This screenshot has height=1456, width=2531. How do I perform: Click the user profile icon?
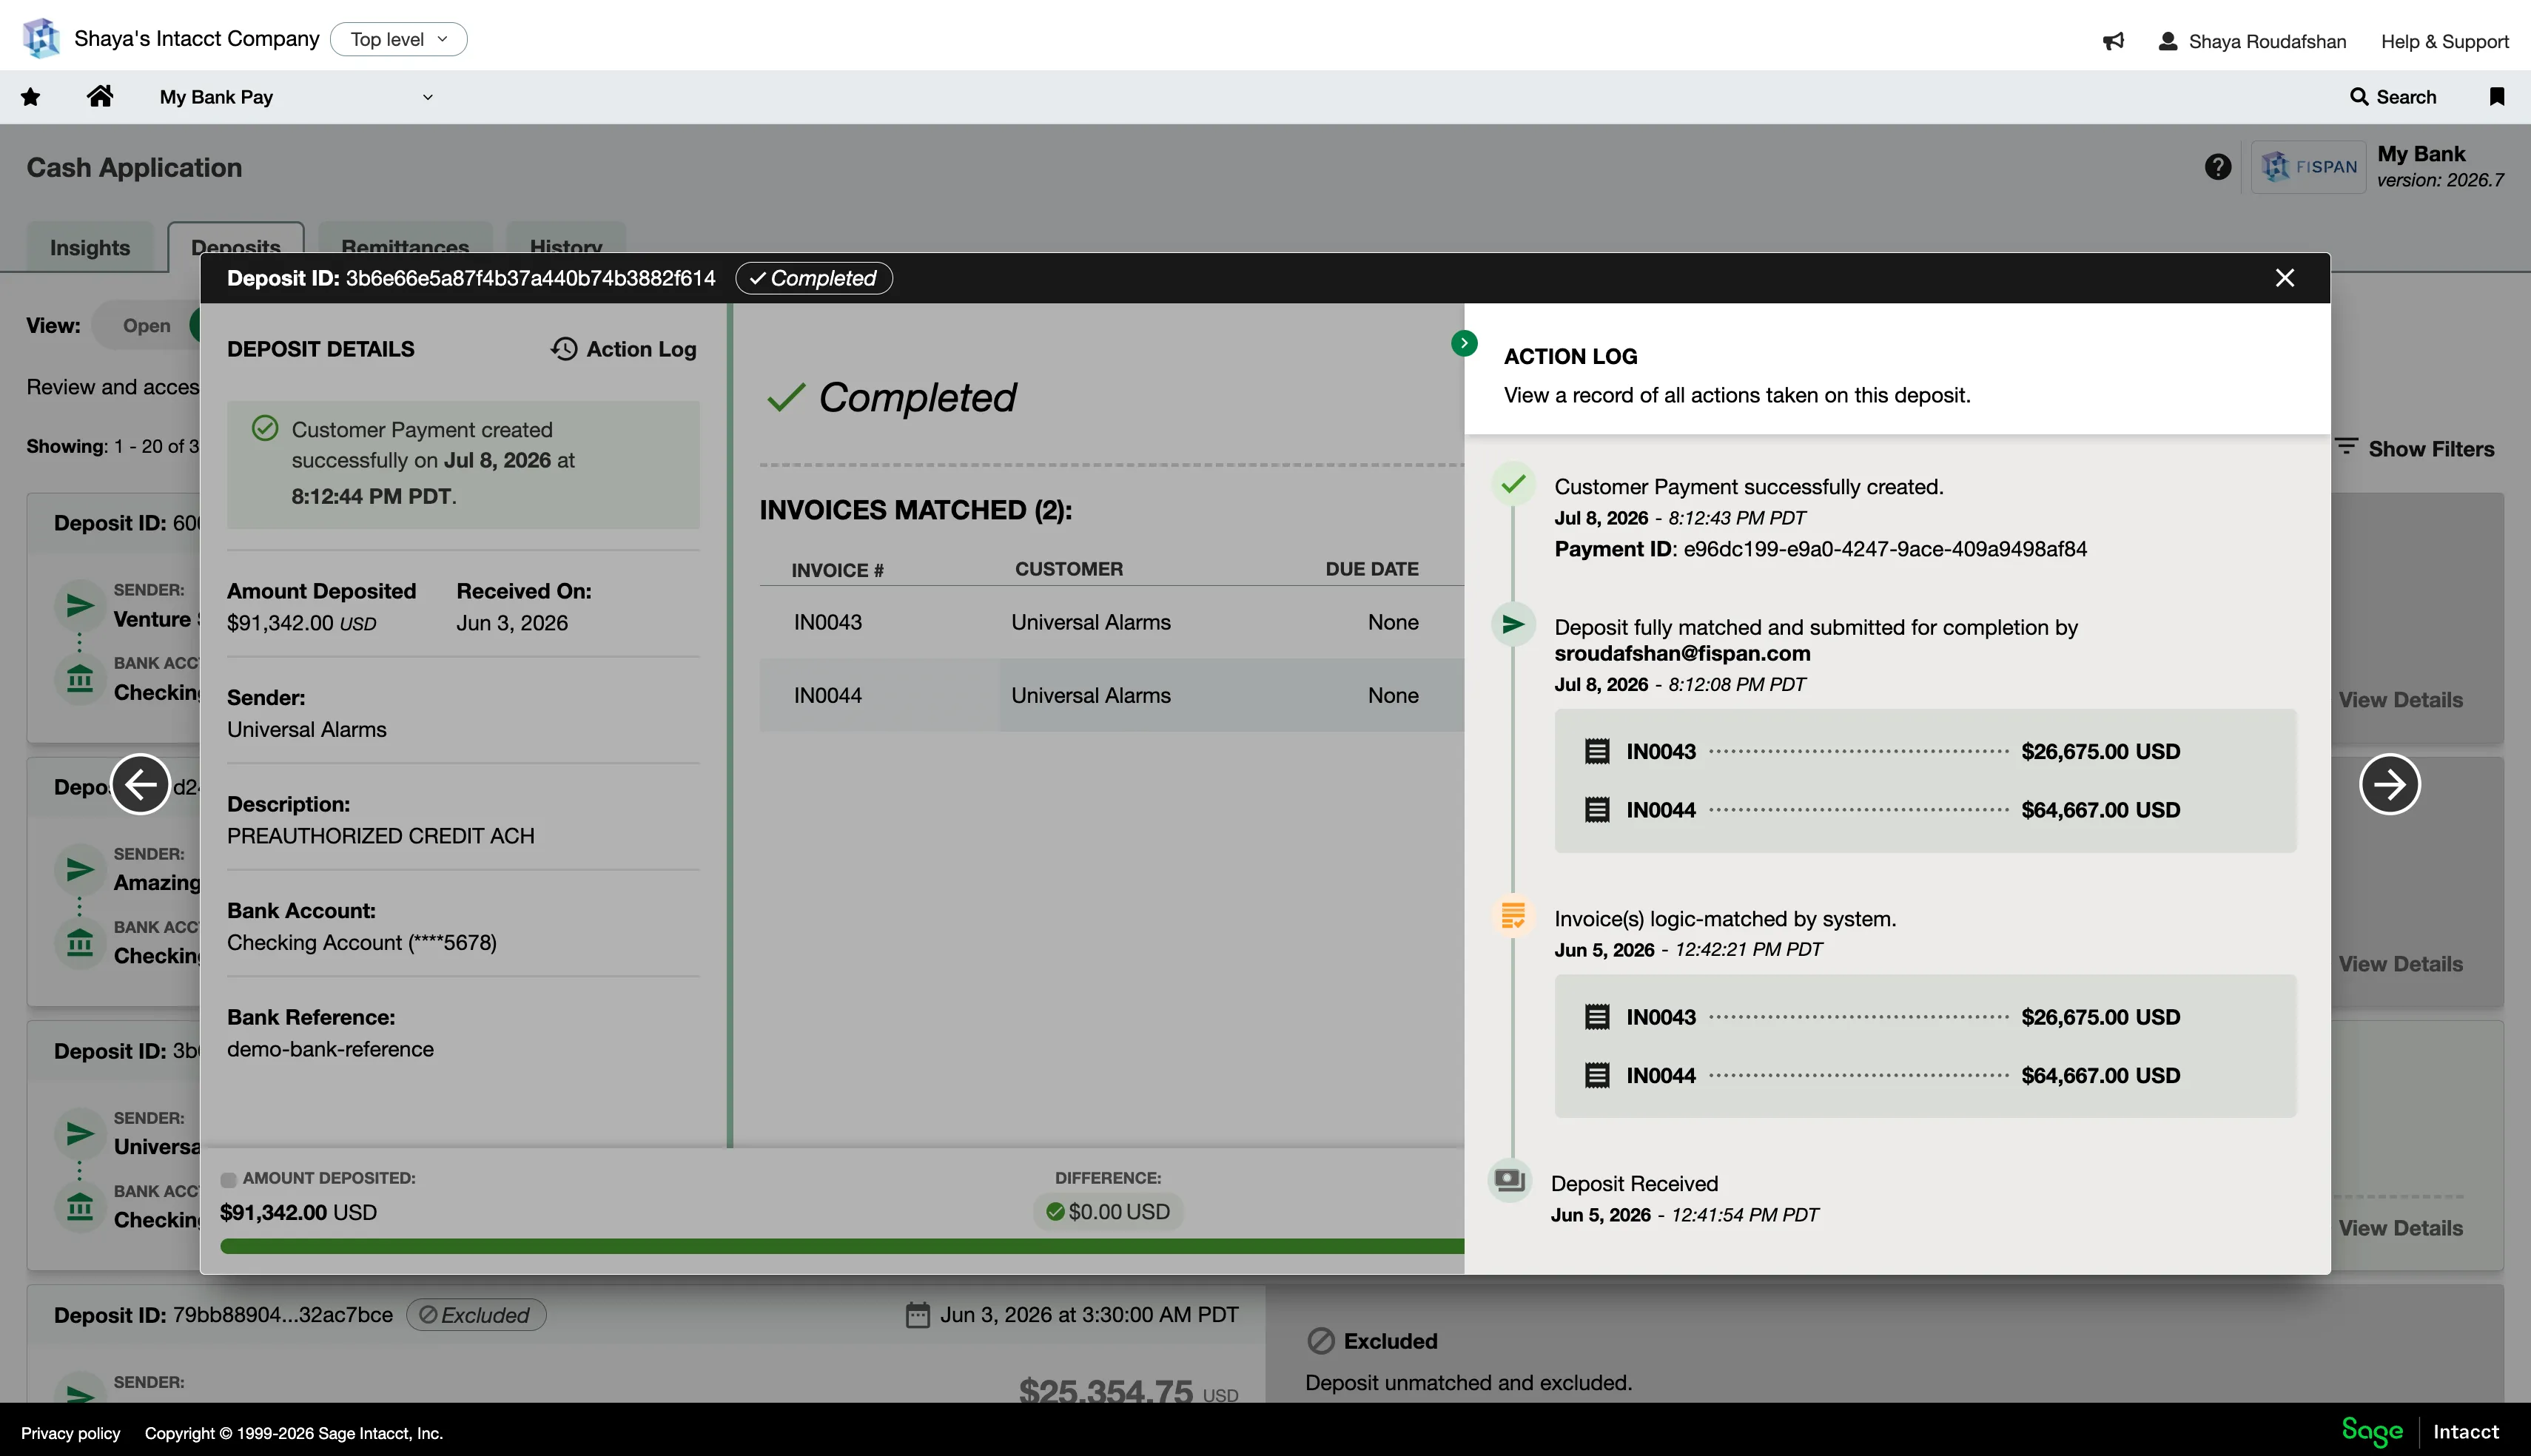click(x=2168, y=41)
